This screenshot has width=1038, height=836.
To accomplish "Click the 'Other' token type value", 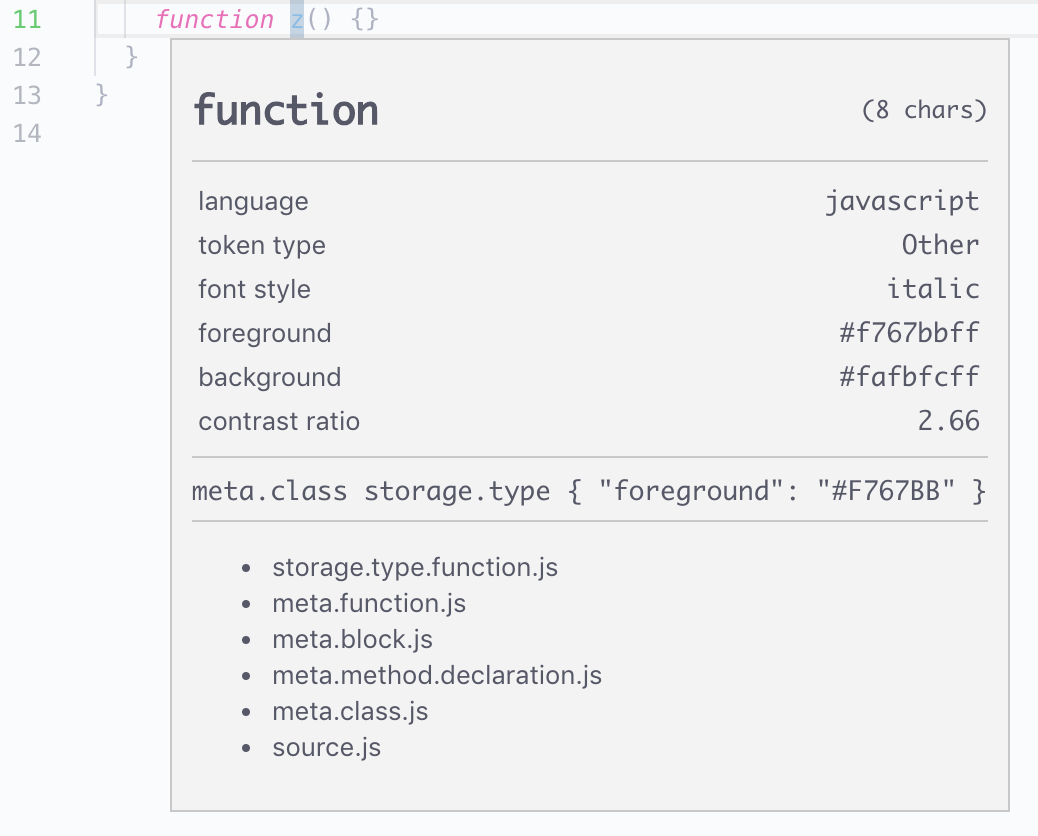I will 941,245.
